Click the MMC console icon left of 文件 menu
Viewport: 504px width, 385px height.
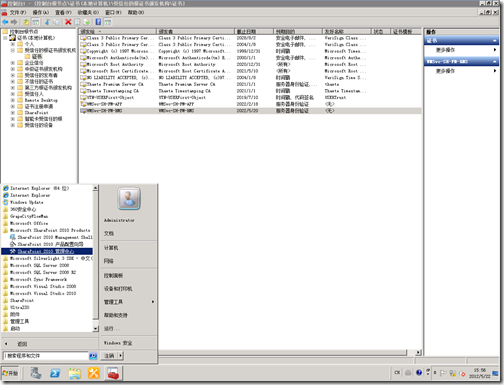(4, 13)
